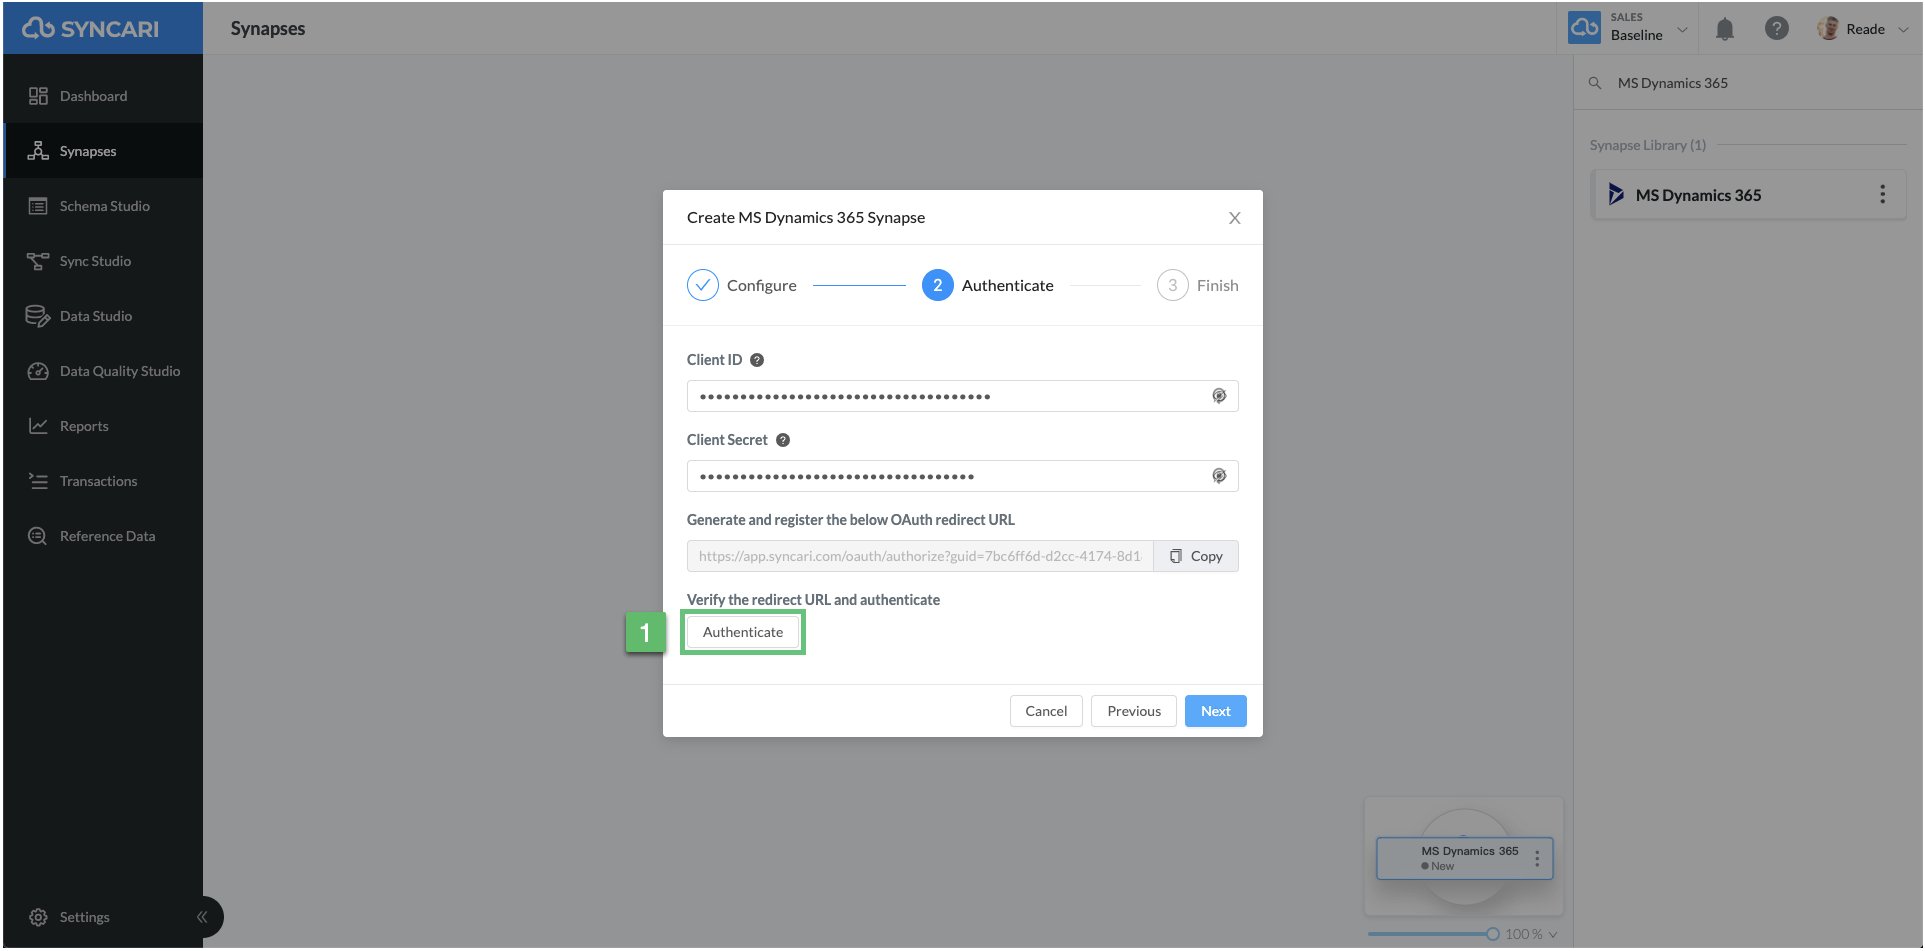This screenshot has height=951, width=1925.
Task: Click the Reade user avatar
Action: point(1828,28)
